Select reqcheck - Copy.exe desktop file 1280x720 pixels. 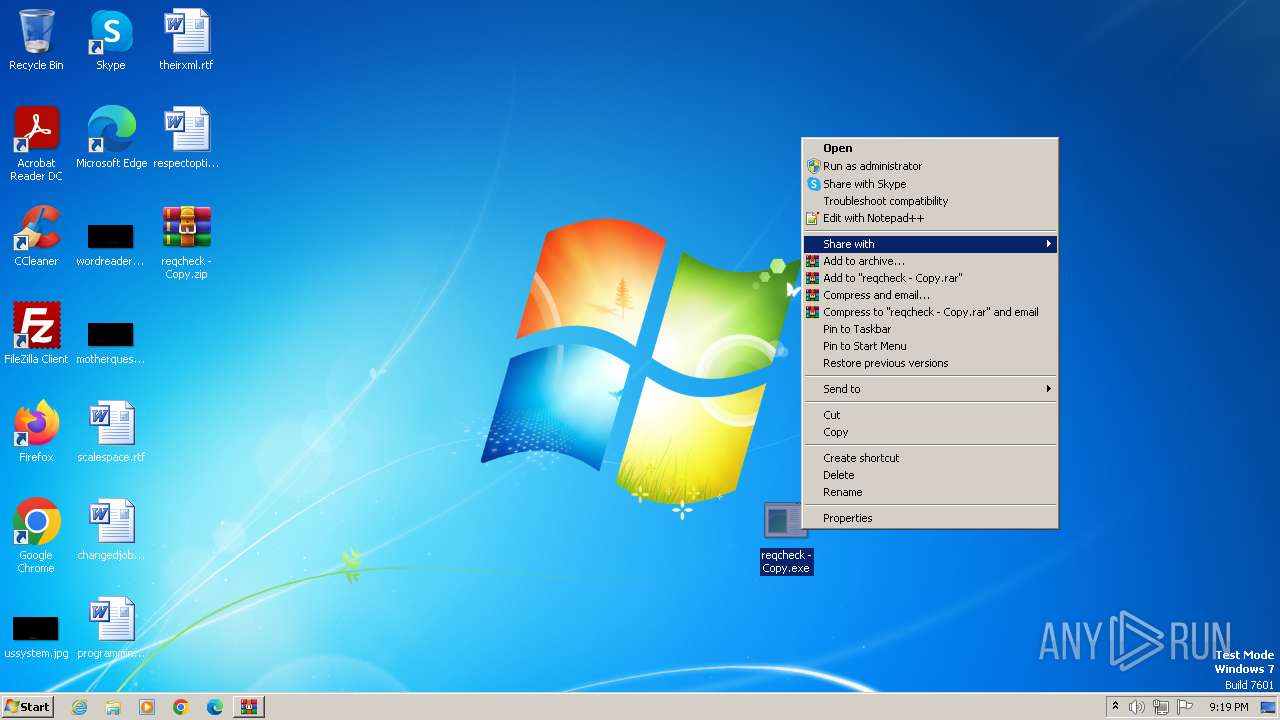point(786,538)
